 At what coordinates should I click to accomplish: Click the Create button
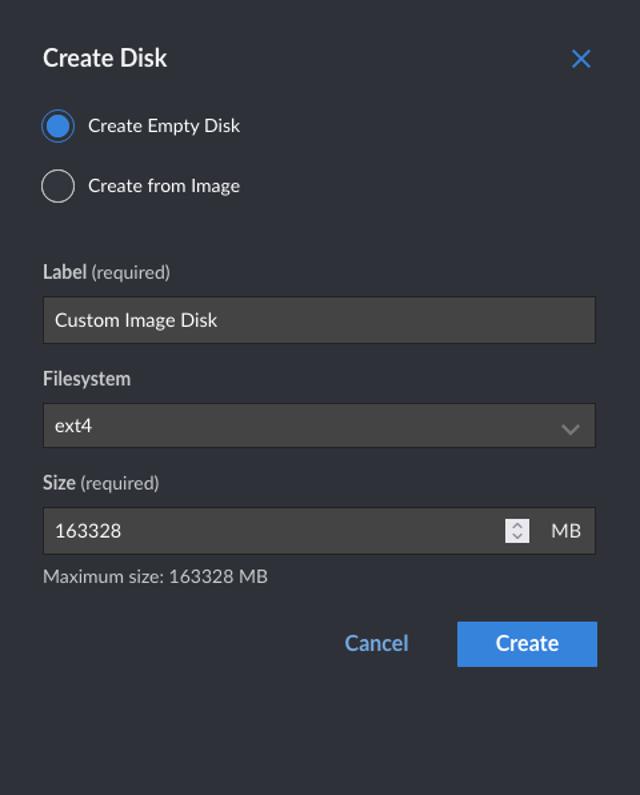[x=527, y=644]
